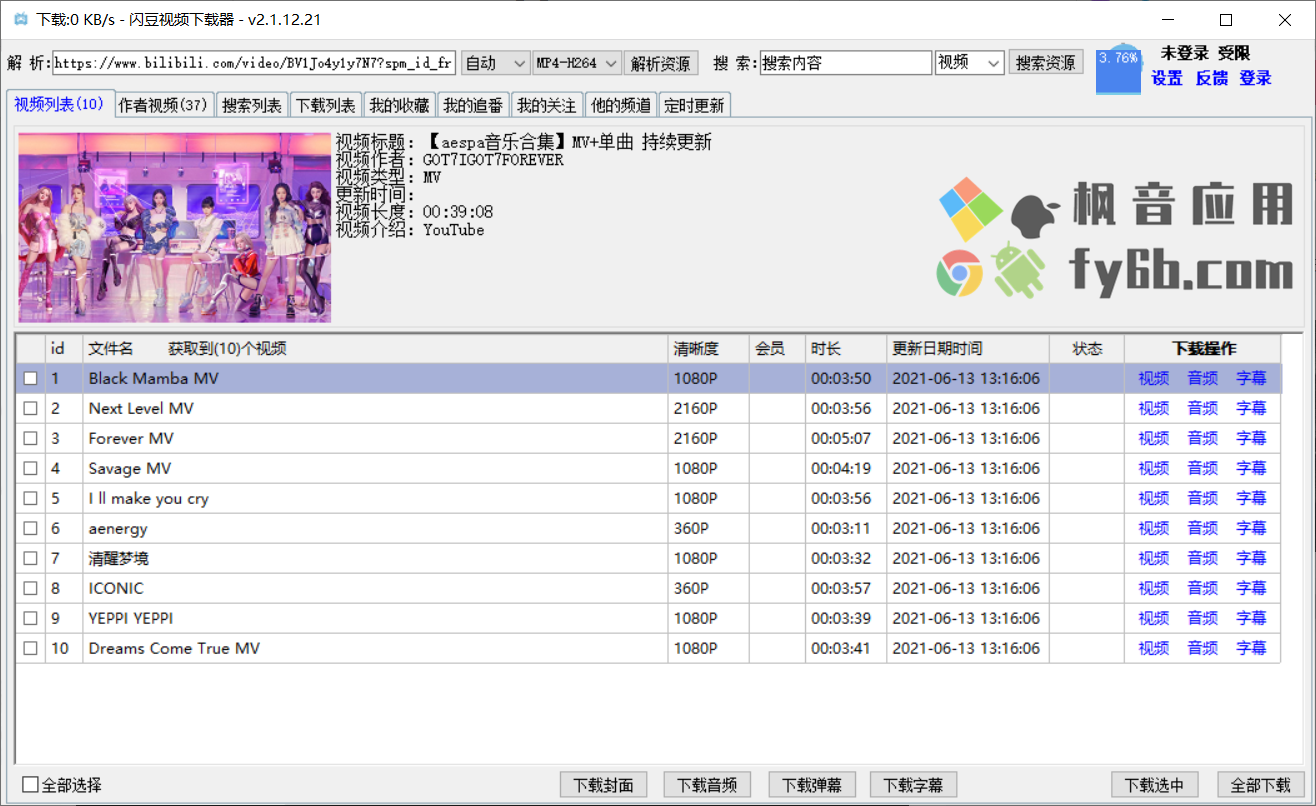The width and height of the screenshot is (1316, 806).
Task: Select the row titled I ll make you cry
Action: [x=648, y=499]
